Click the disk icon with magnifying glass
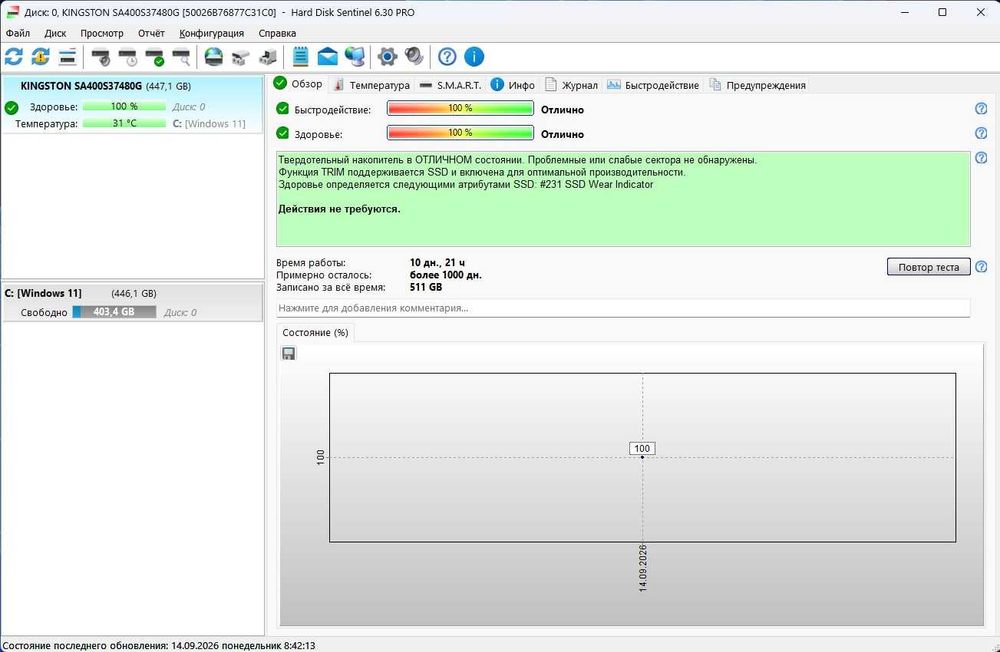Screen dimensions: 1000x652 [181, 57]
